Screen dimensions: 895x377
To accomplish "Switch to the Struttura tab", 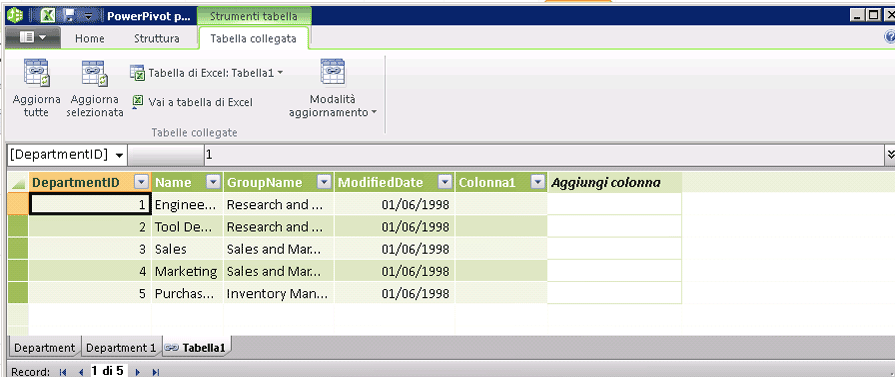I will click(x=157, y=39).
